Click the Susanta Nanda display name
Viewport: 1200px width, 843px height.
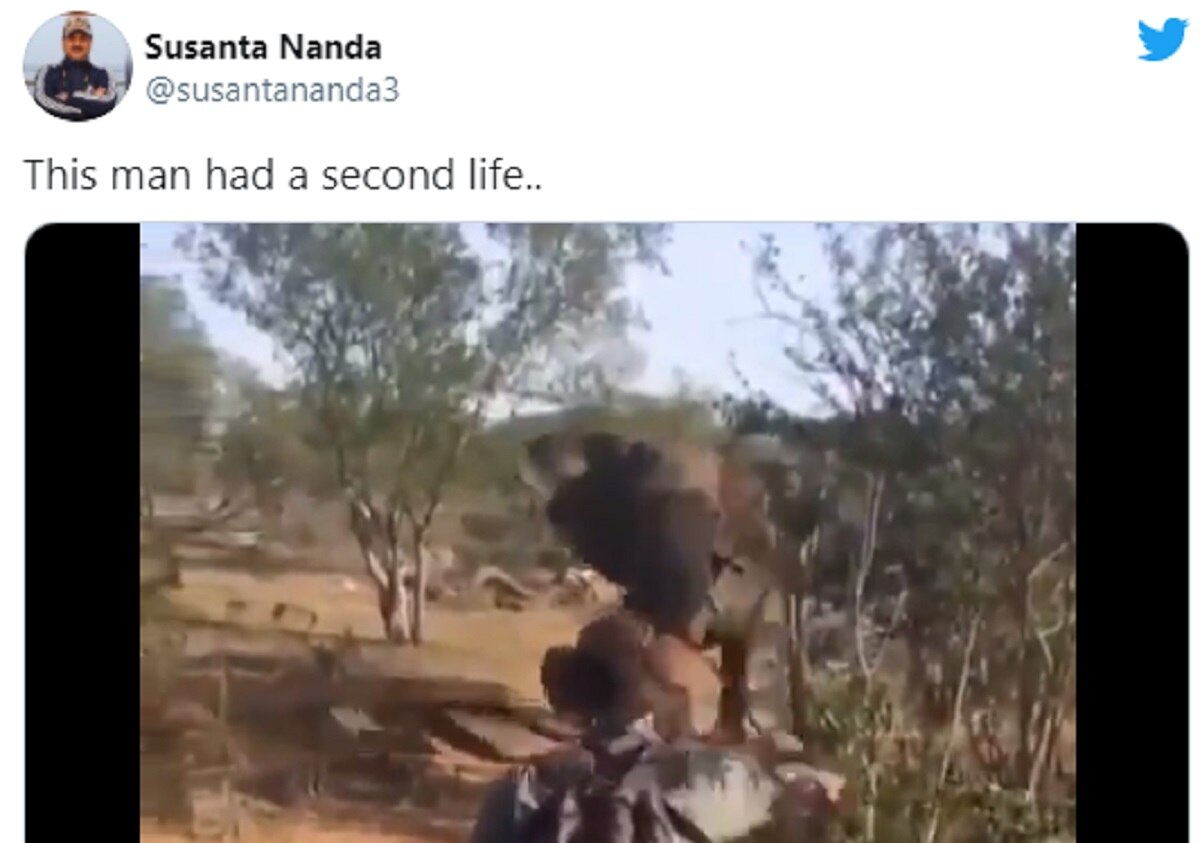pyautogui.click(x=263, y=46)
